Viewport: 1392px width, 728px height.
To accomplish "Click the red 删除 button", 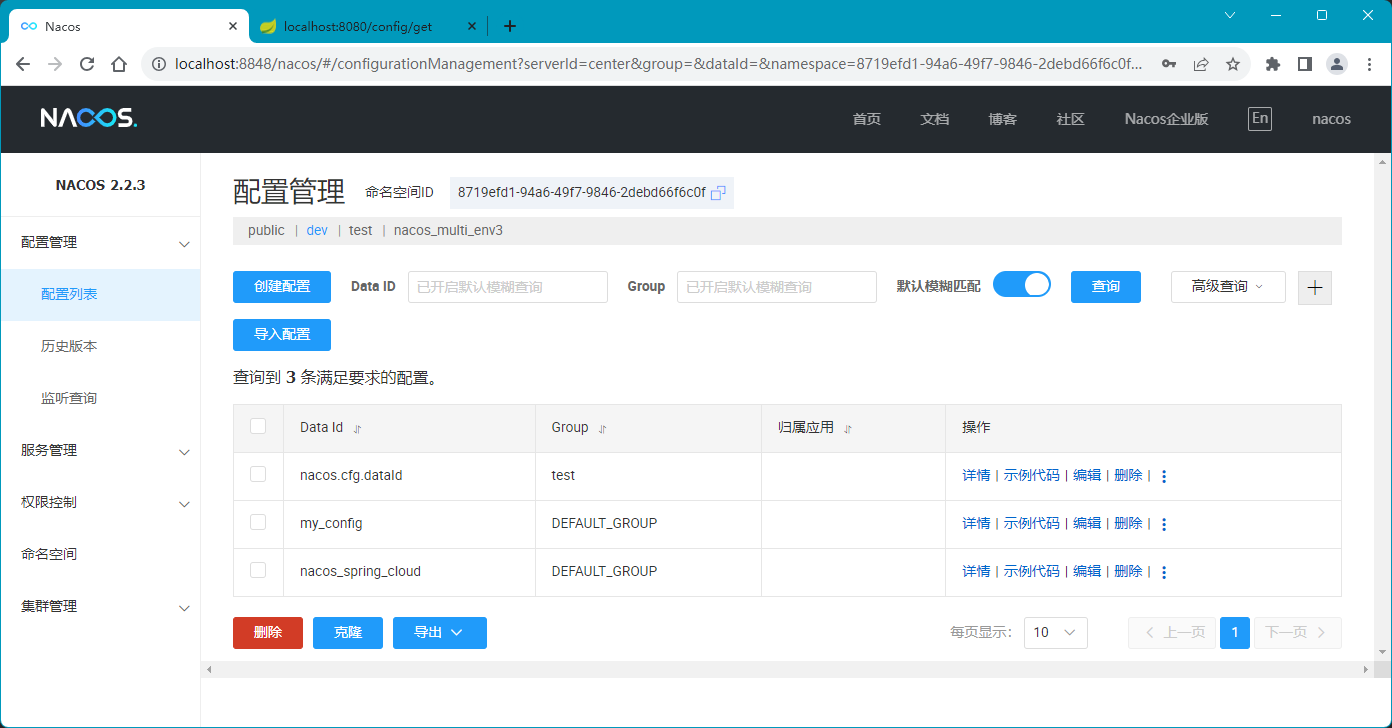I will pyautogui.click(x=268, y=633).
